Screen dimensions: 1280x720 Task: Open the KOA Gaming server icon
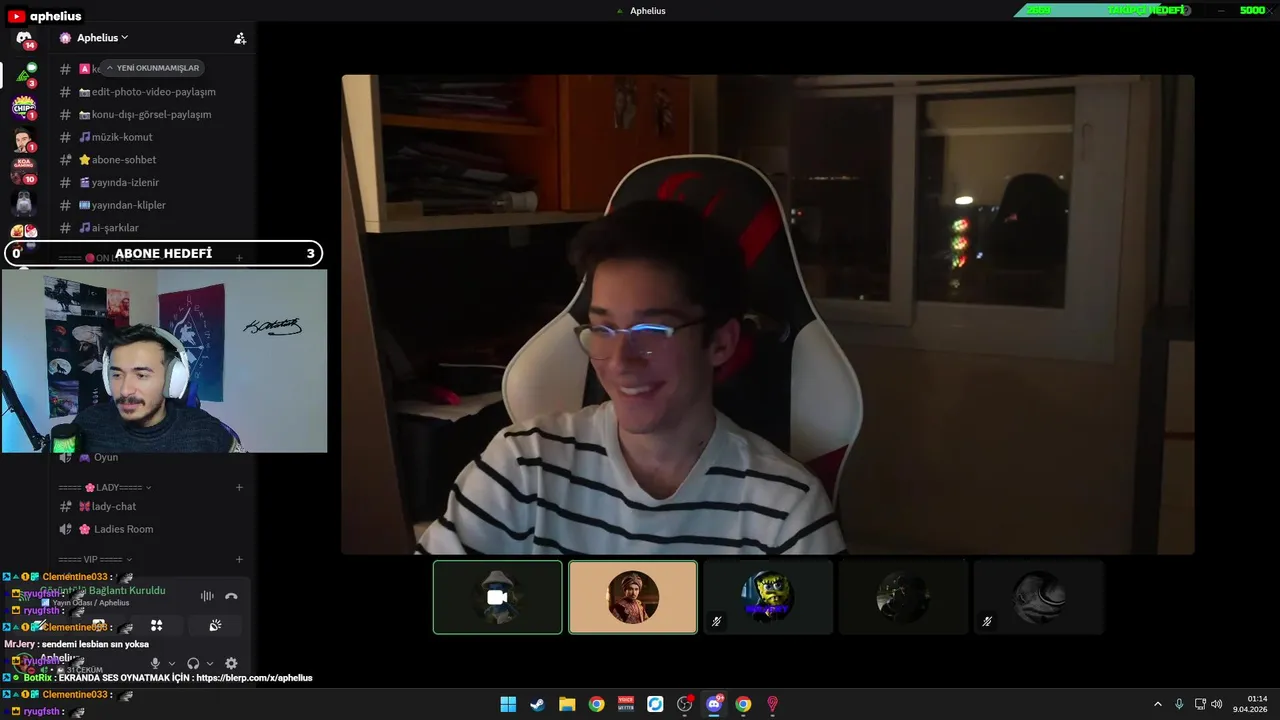(x=24, y=170)
